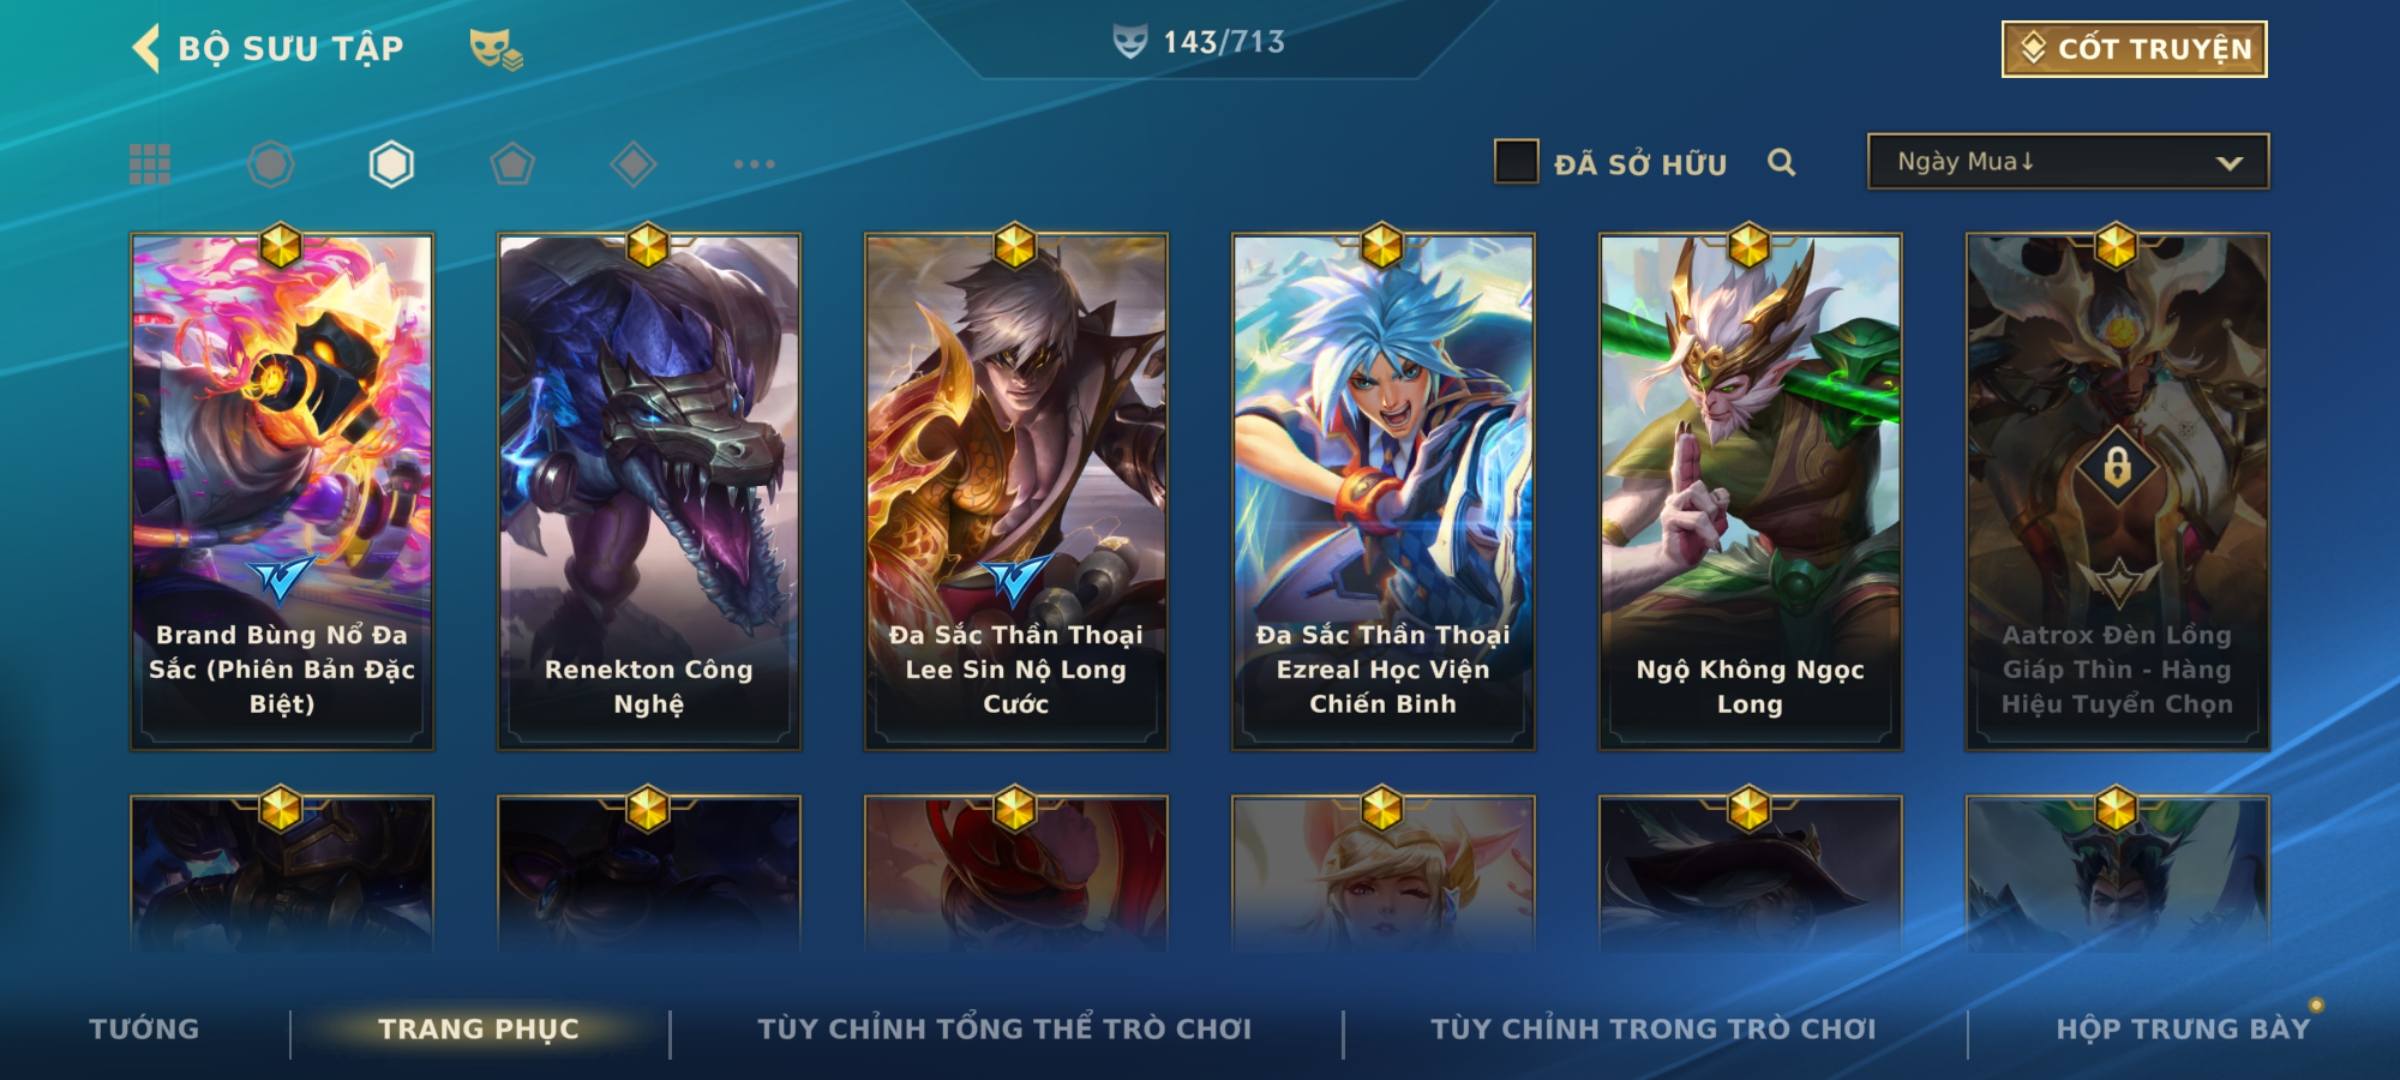
Task: Select the highlighted hexagon rarity filter
Action: [x=391, y=164]
